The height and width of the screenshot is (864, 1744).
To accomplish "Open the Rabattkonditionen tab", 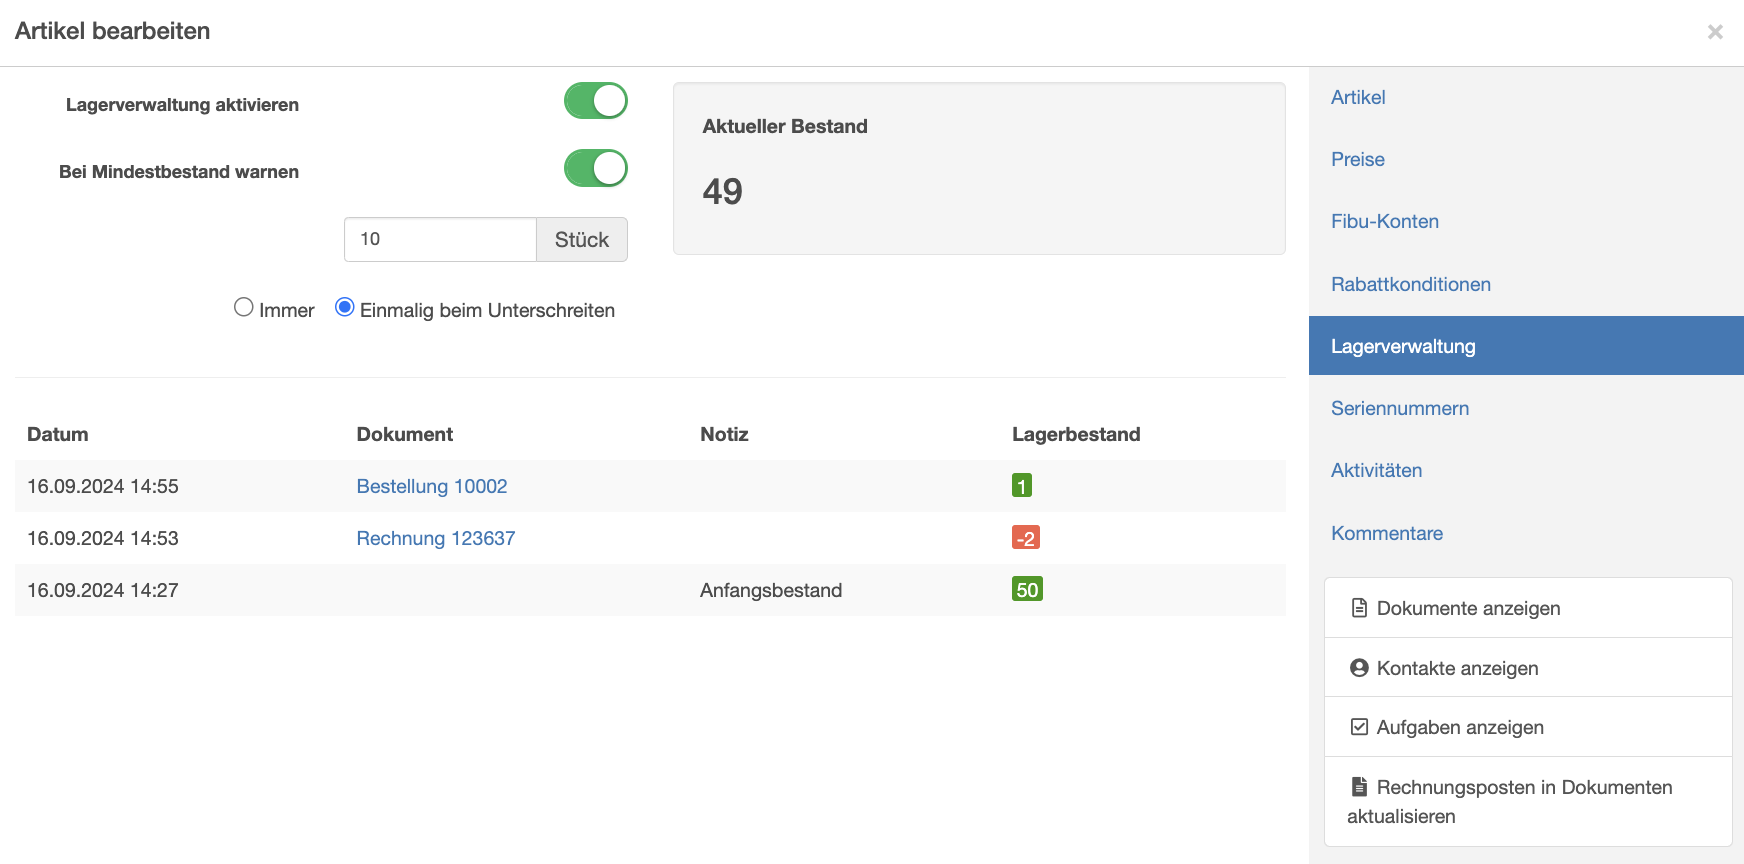I will 1411,284.
